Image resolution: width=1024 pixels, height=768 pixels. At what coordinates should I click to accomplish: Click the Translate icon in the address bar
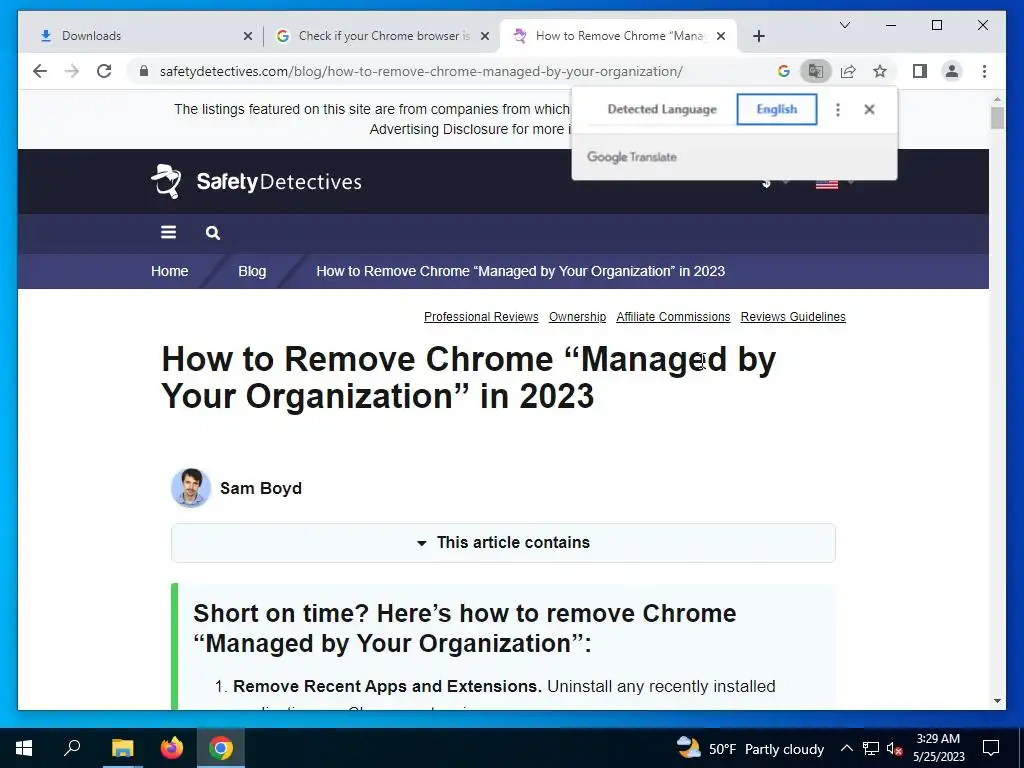(816, 71)
